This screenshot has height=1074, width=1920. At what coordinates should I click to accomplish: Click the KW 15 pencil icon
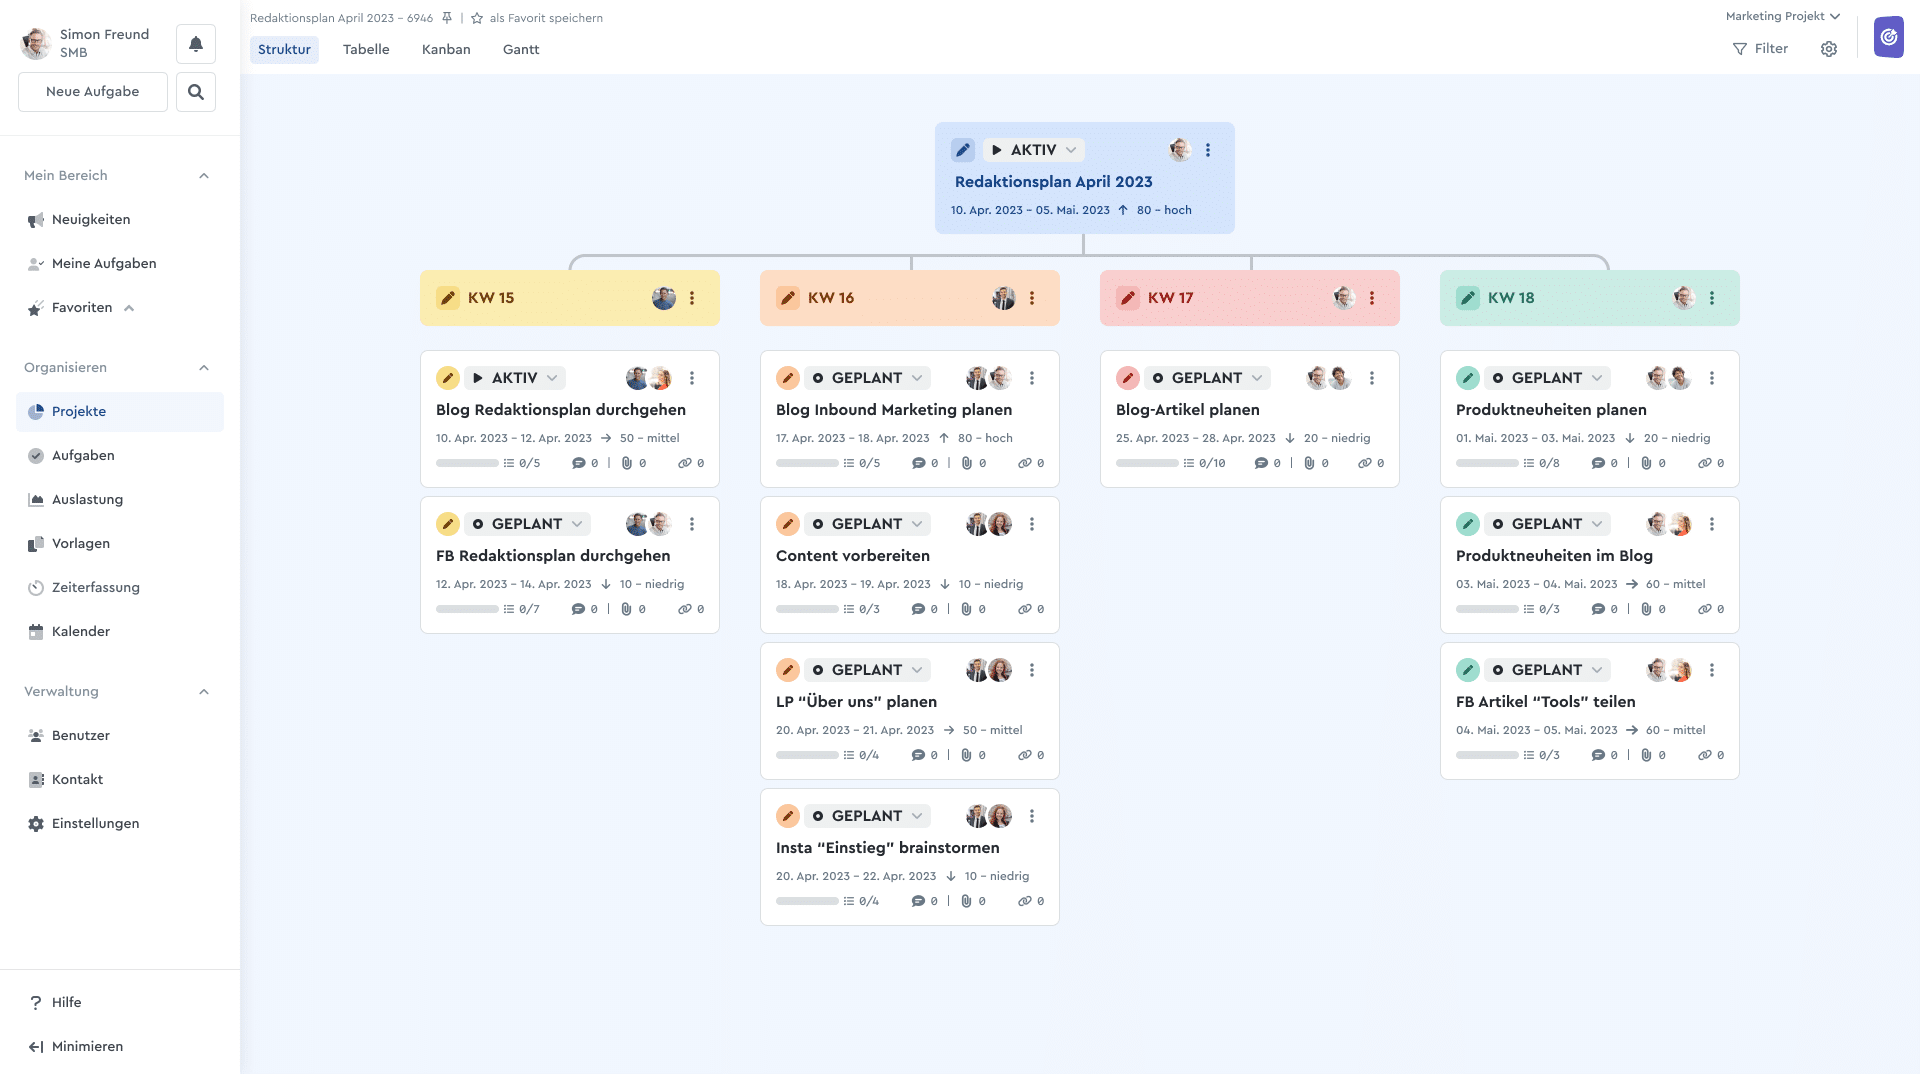tap(448, 298)
